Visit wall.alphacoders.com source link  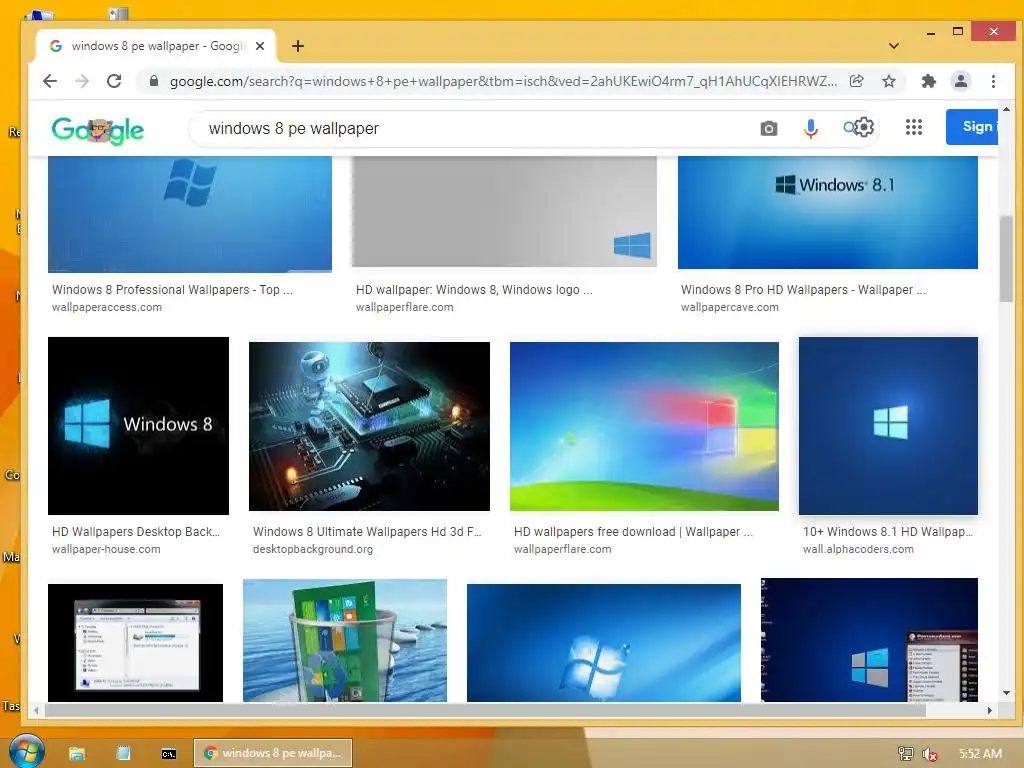(x=858, y=549)
